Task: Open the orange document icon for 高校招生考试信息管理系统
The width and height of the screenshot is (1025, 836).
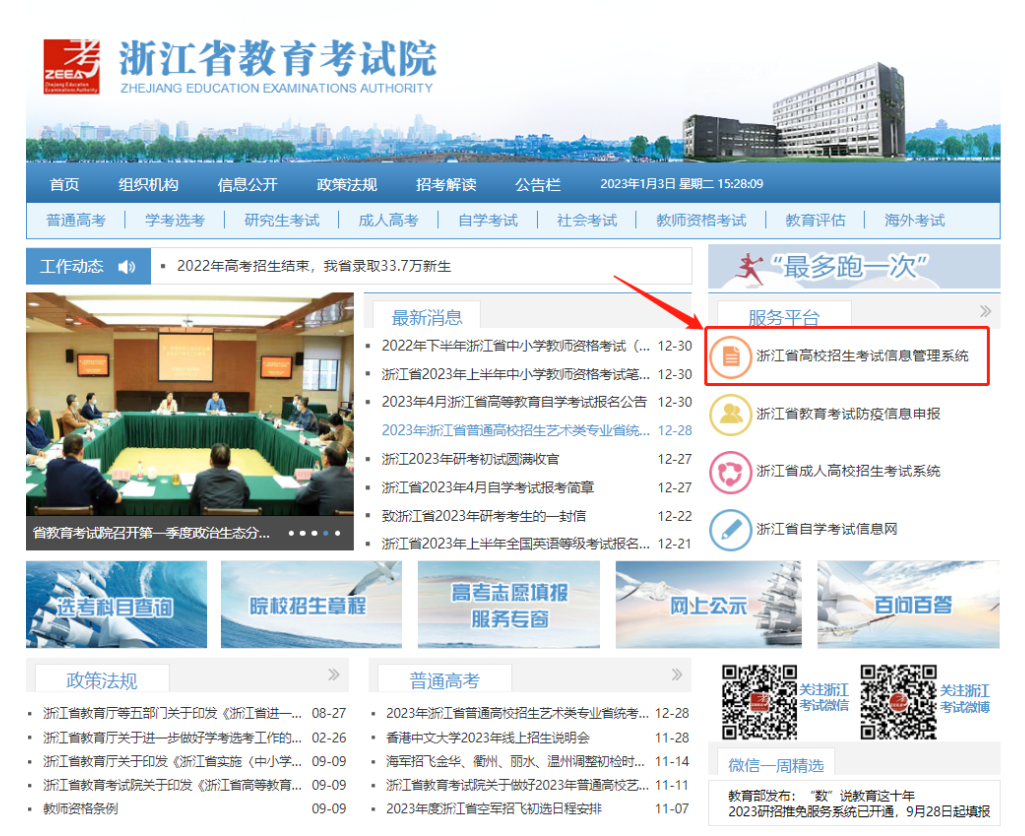Action: pos(731,357)
